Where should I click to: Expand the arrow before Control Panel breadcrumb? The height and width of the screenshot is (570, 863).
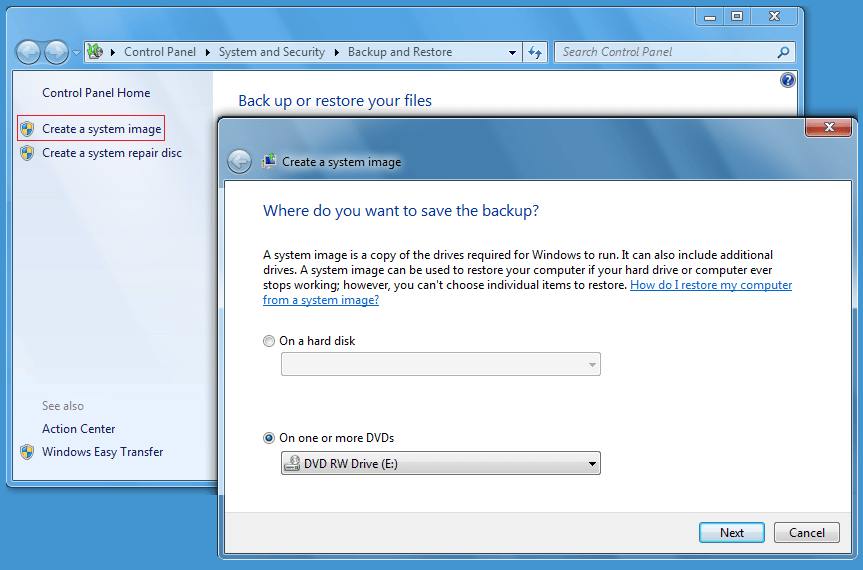tap(113, 52)
